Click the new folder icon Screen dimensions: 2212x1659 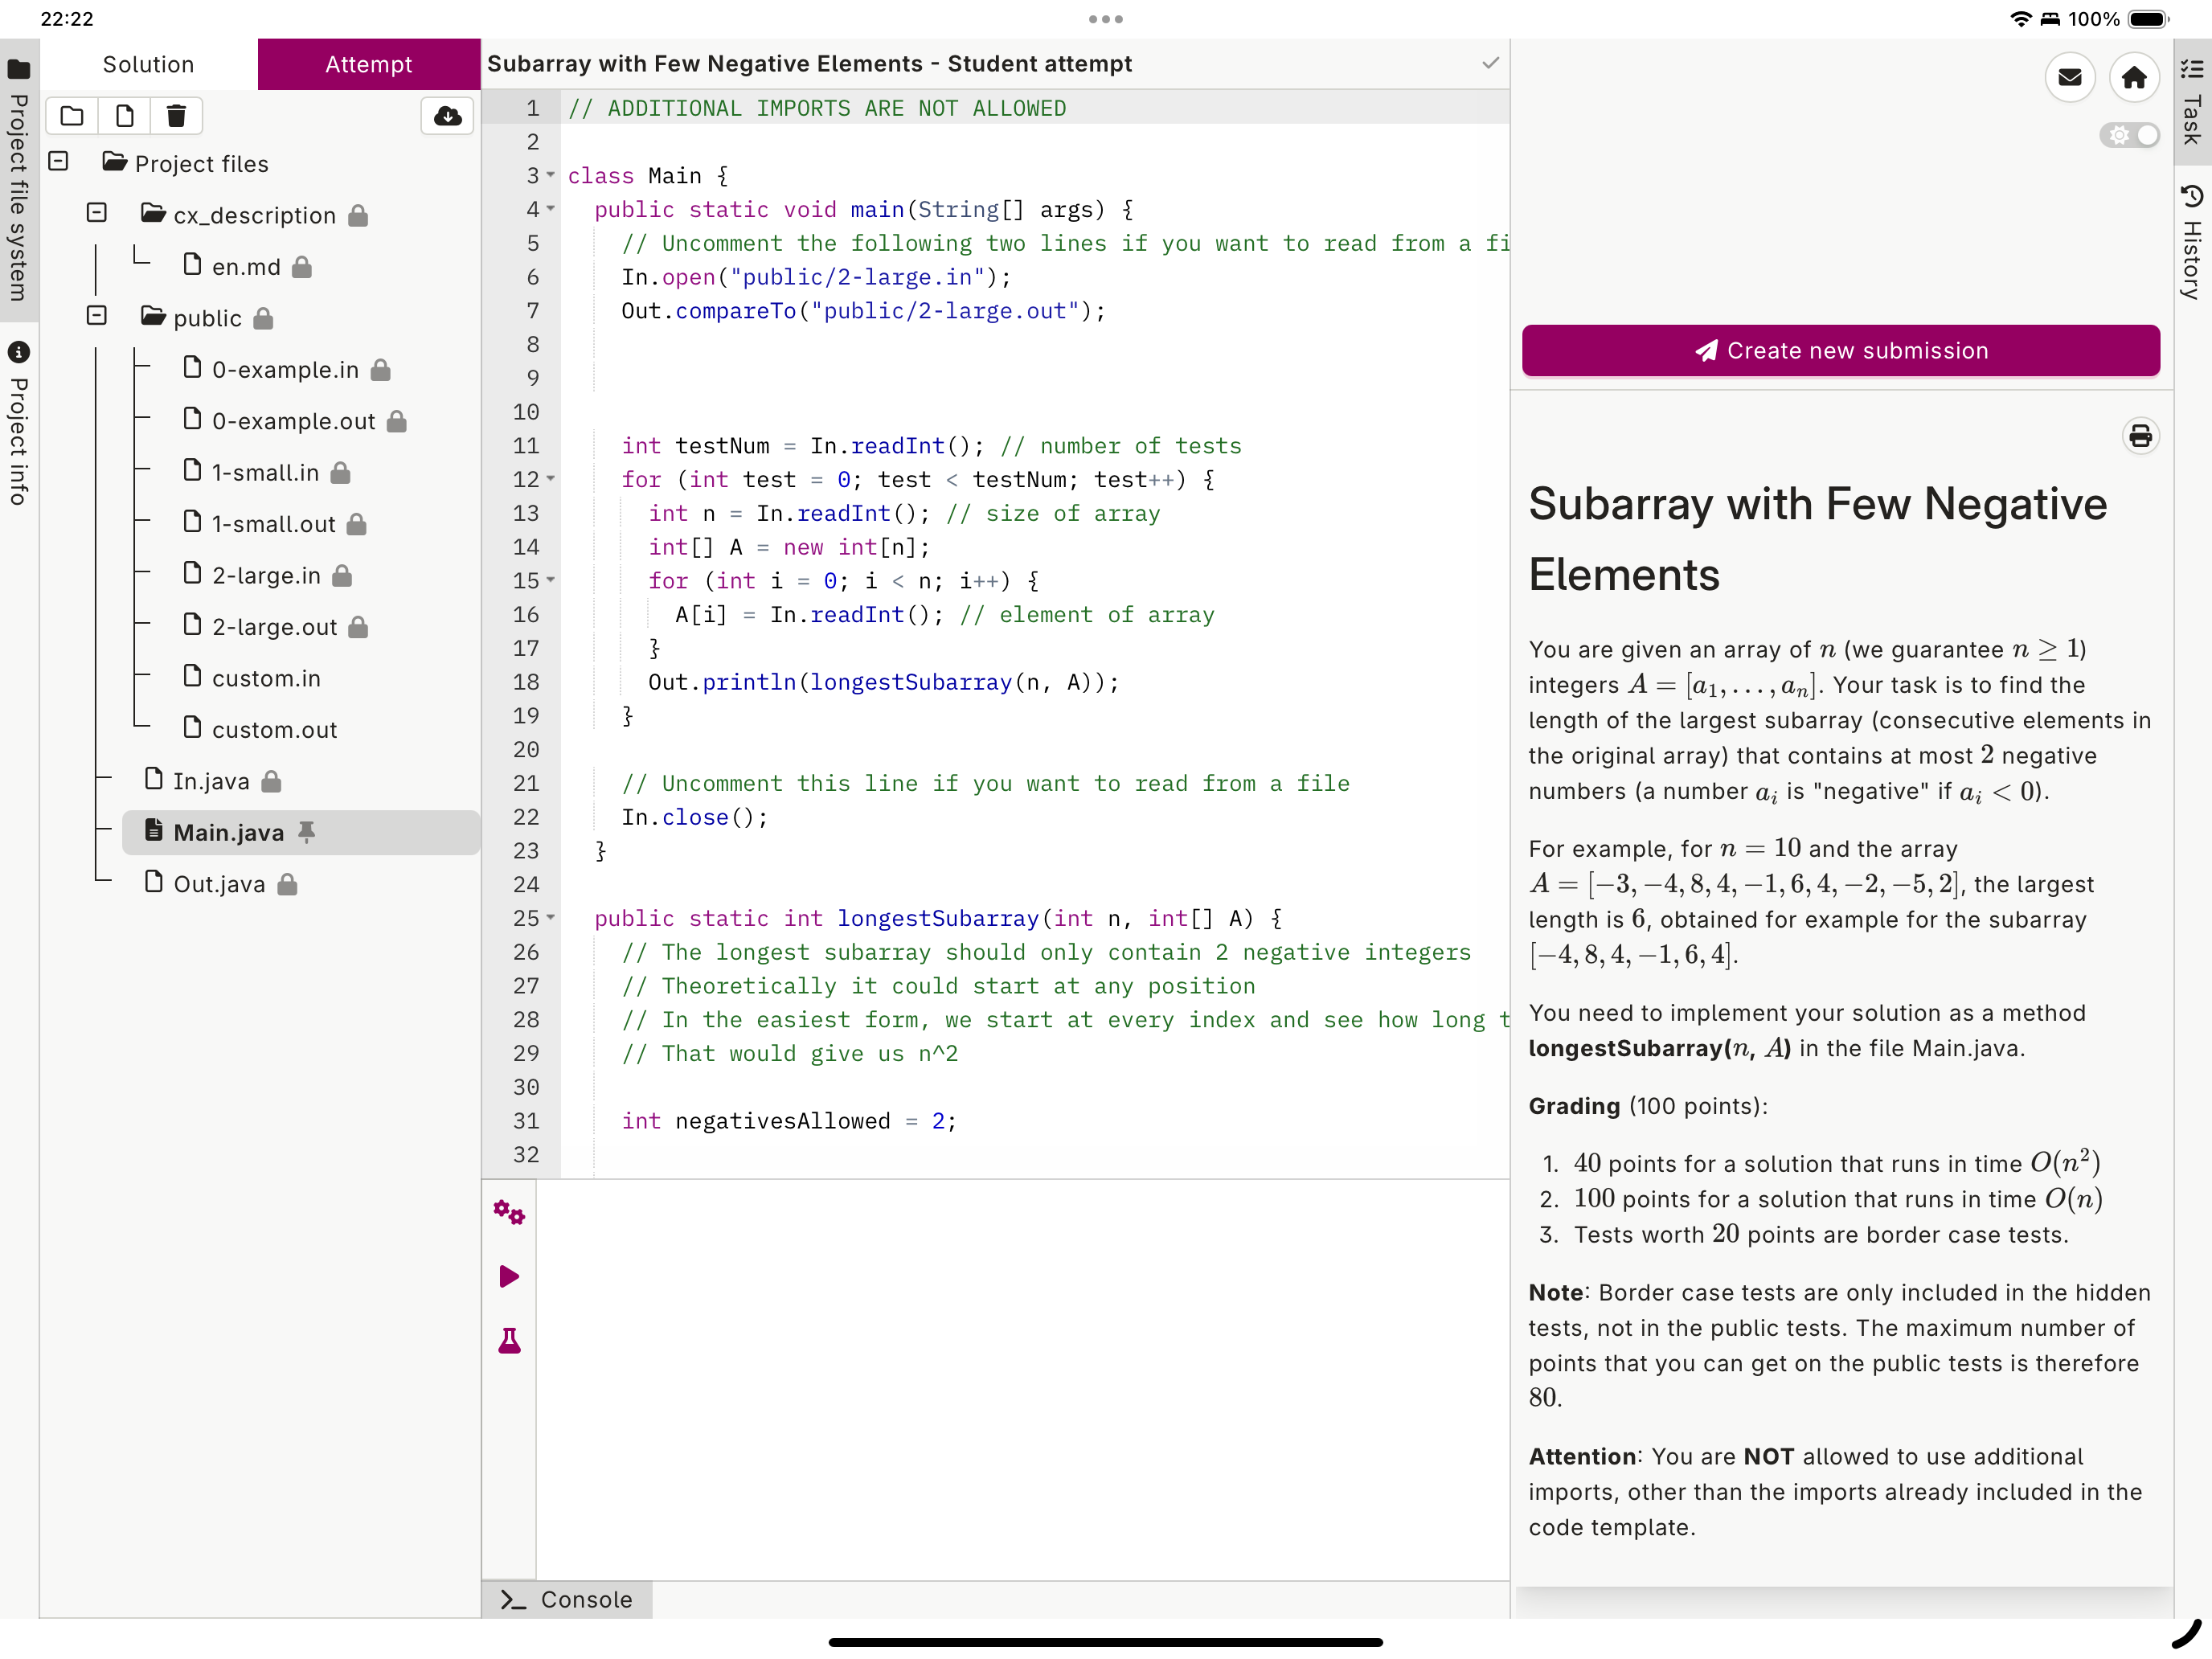pos(72,116)
